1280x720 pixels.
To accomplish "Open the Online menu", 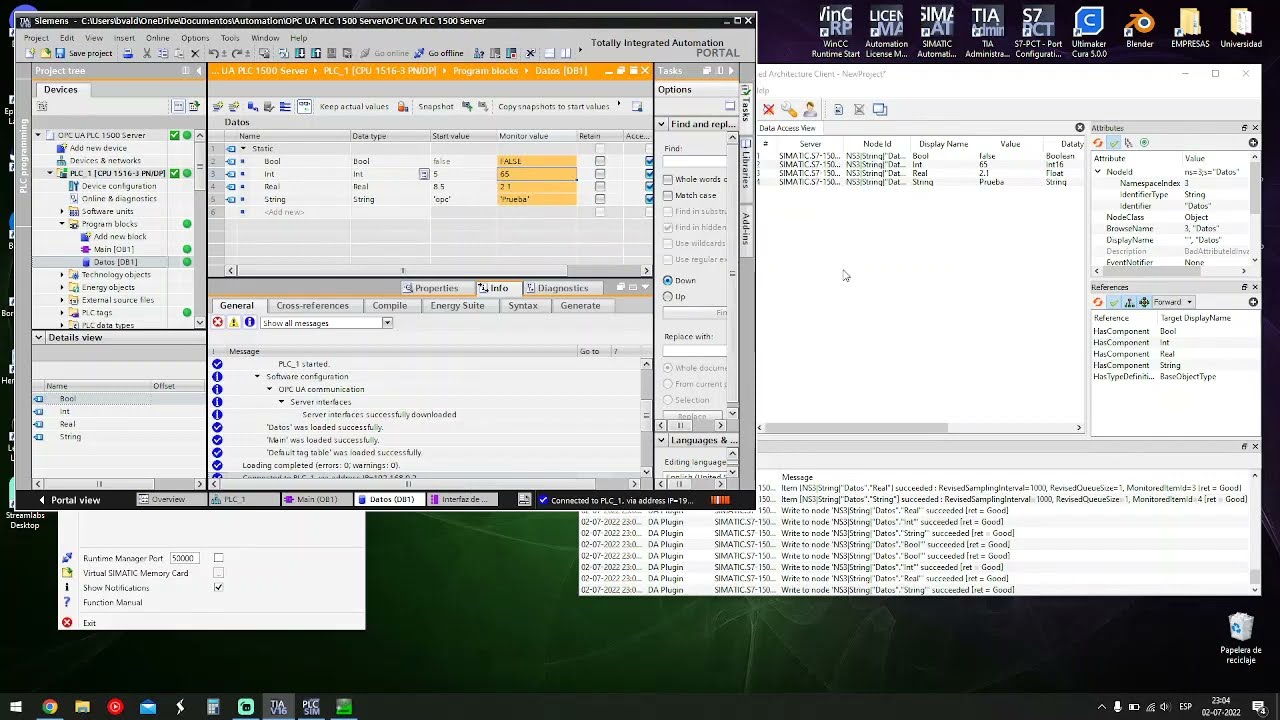I will coord(158,38).
